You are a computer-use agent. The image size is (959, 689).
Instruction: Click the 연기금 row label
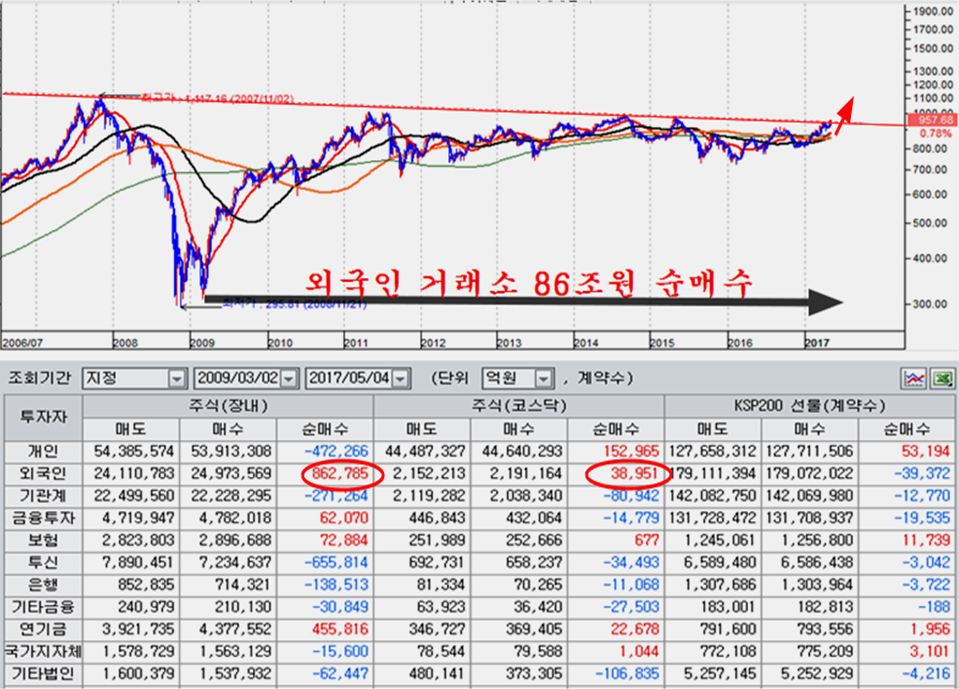pos(42,628)
